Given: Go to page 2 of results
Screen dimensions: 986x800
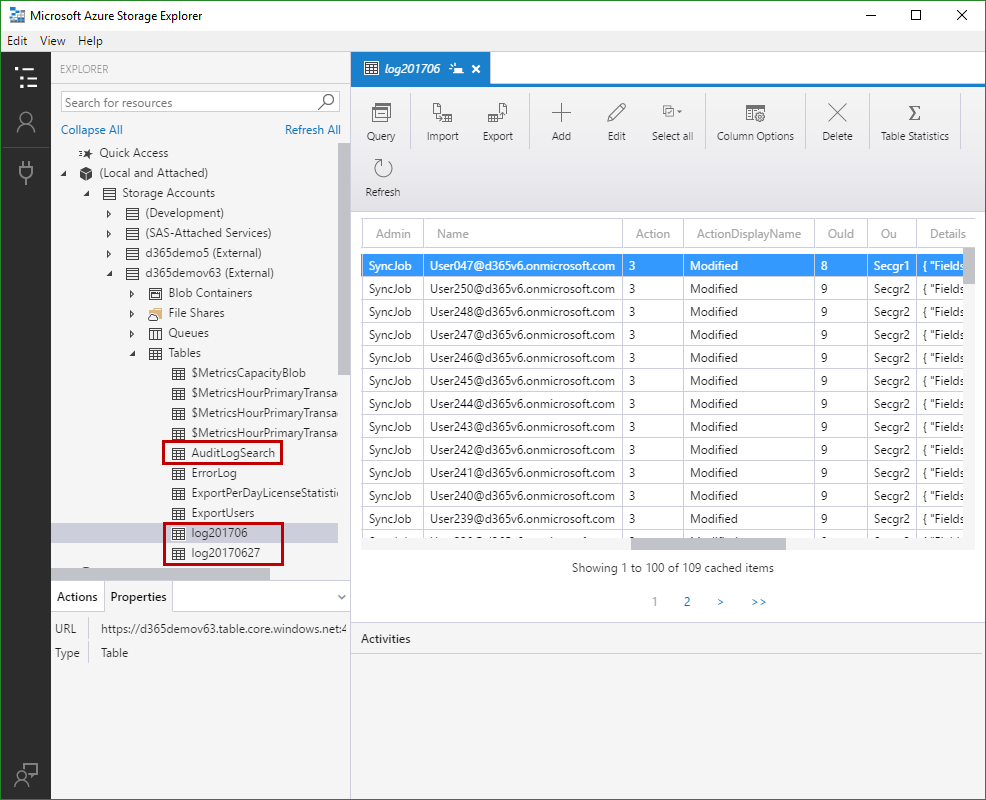Looking at the screenshot, I should 687,602.
